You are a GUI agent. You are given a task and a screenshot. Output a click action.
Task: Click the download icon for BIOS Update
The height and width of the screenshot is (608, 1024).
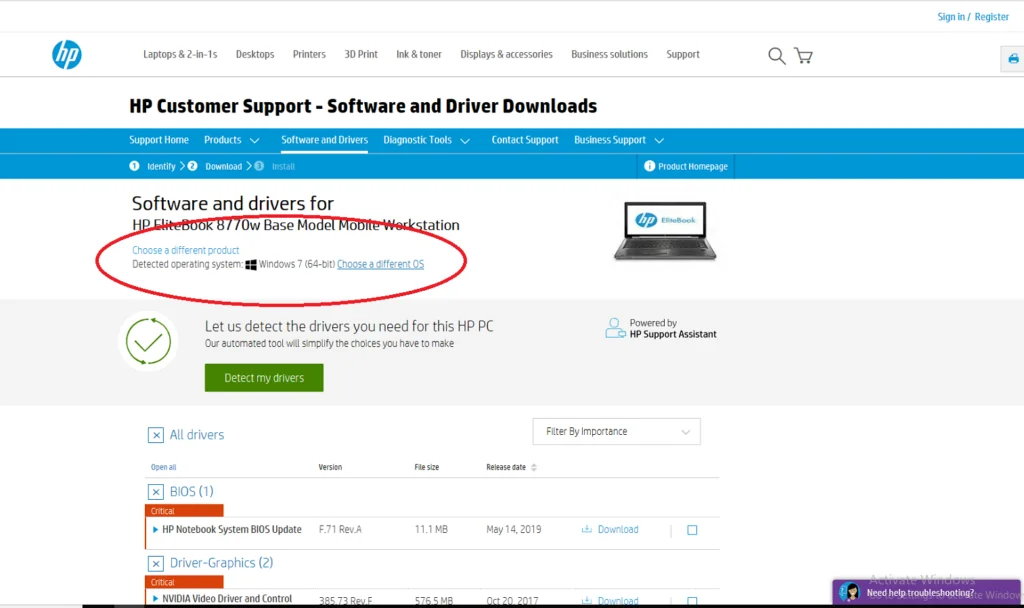[586, 529]
